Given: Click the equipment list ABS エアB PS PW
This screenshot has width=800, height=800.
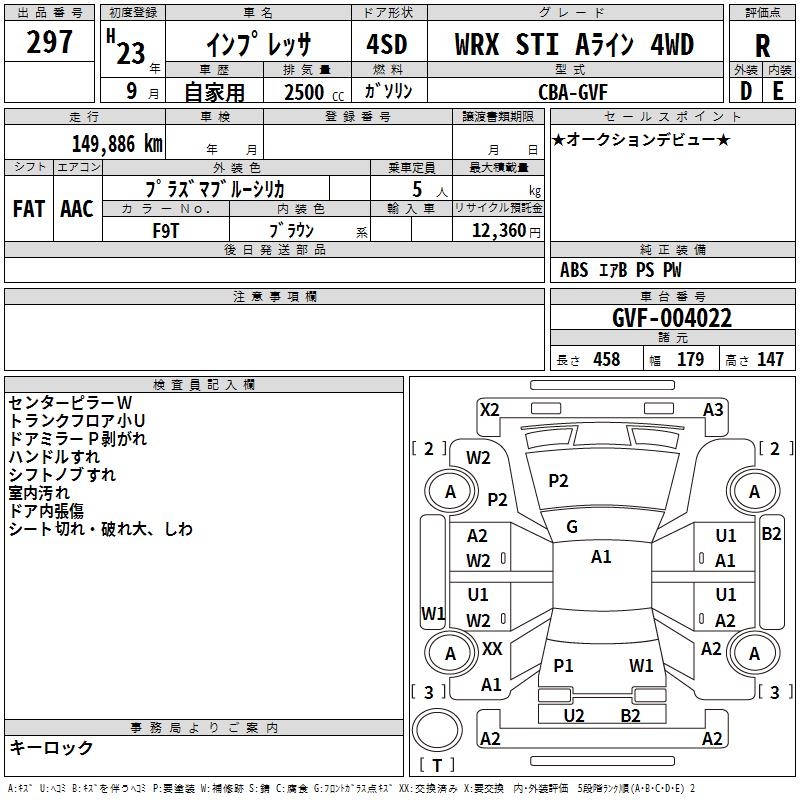Looking at the screenshot, I should coord(620,270).
